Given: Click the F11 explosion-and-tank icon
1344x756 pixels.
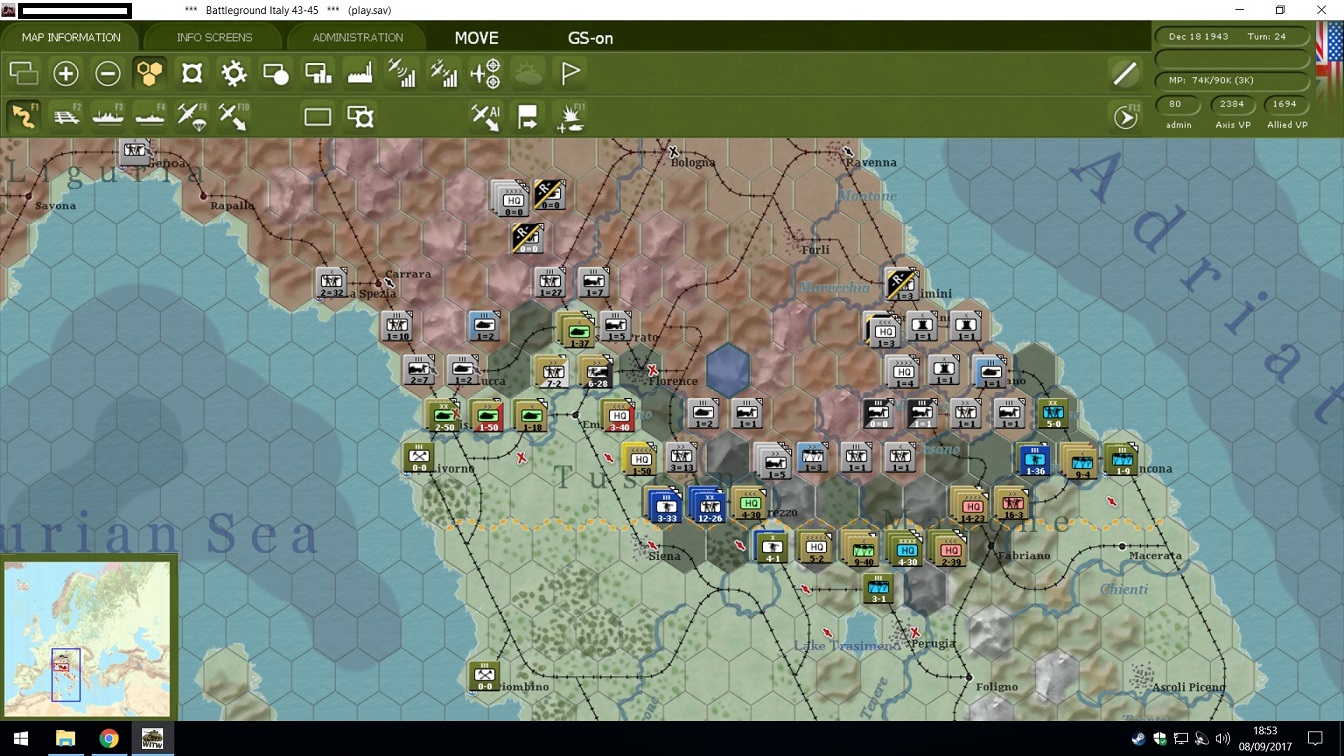Looking at the screenshot, I should pos(570,117).
